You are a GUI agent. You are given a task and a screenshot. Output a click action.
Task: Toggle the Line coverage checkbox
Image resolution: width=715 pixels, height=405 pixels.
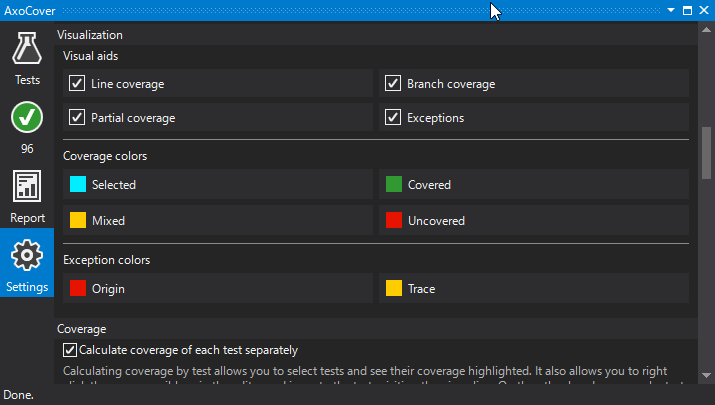click(77, 83)
